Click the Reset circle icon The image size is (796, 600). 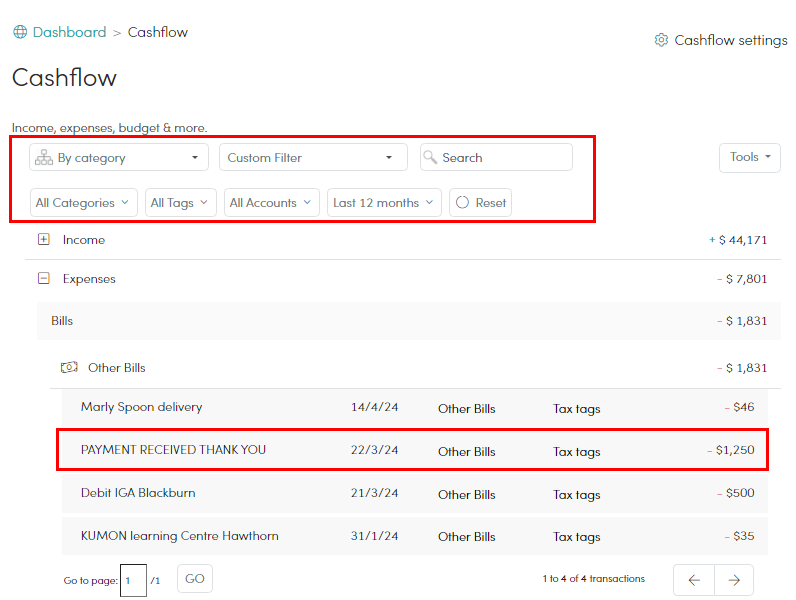462,203
